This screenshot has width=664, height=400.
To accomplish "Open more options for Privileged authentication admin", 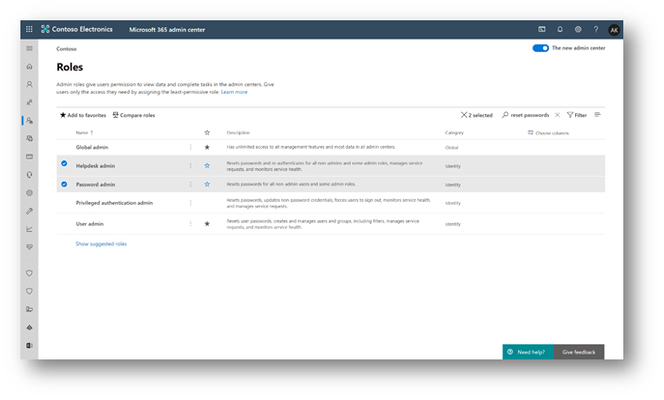I will tap(191, 203).
